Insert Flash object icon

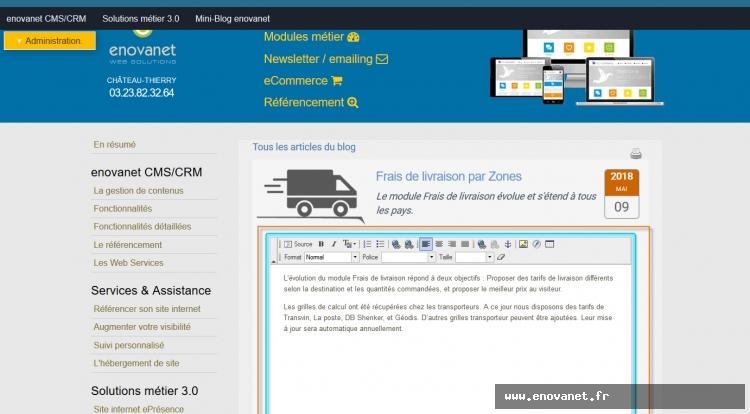point(537,244)
